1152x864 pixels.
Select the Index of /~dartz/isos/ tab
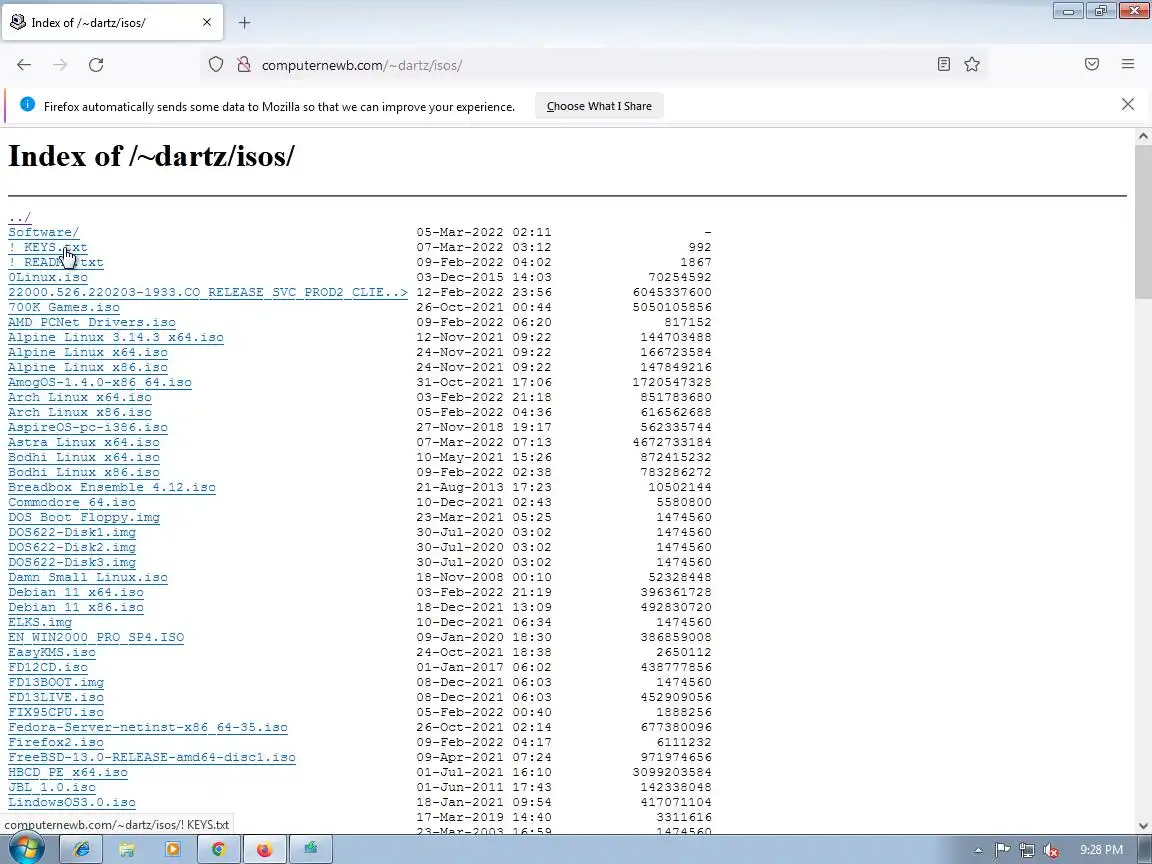[x=112, y=23]
